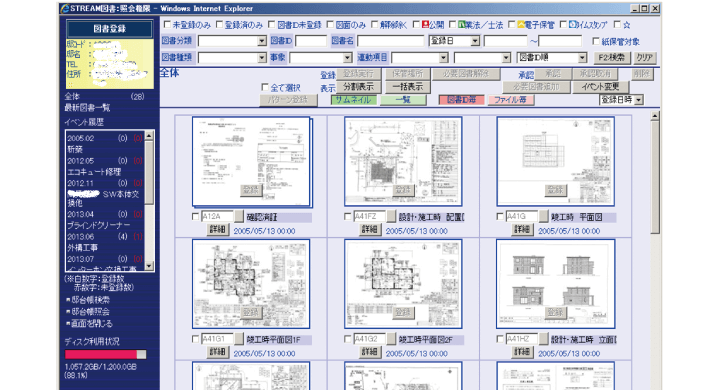Screen dimensions: 720x390
Task: Click the red 公開 person icon
Action: coord(425,25)
